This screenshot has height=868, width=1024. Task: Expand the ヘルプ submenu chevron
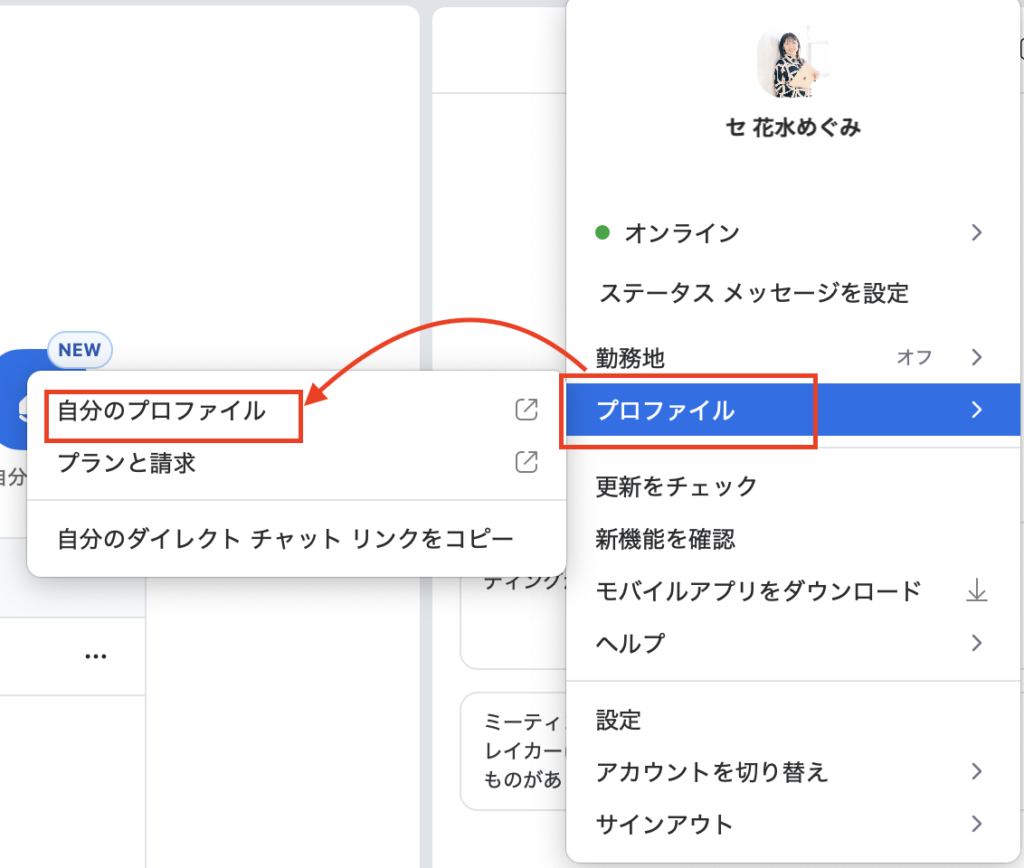(x=976, y=642)
